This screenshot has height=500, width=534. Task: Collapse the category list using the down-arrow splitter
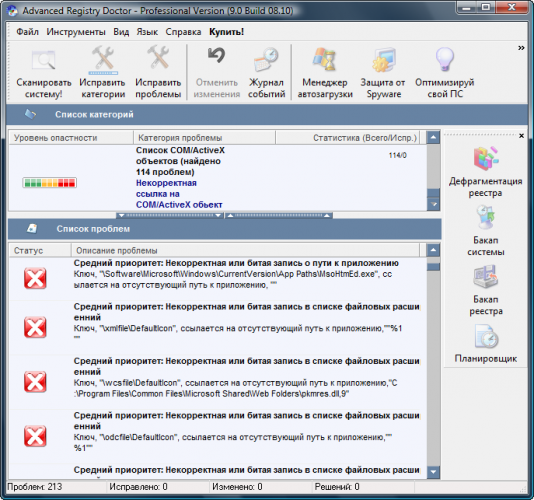click(170, 215)
